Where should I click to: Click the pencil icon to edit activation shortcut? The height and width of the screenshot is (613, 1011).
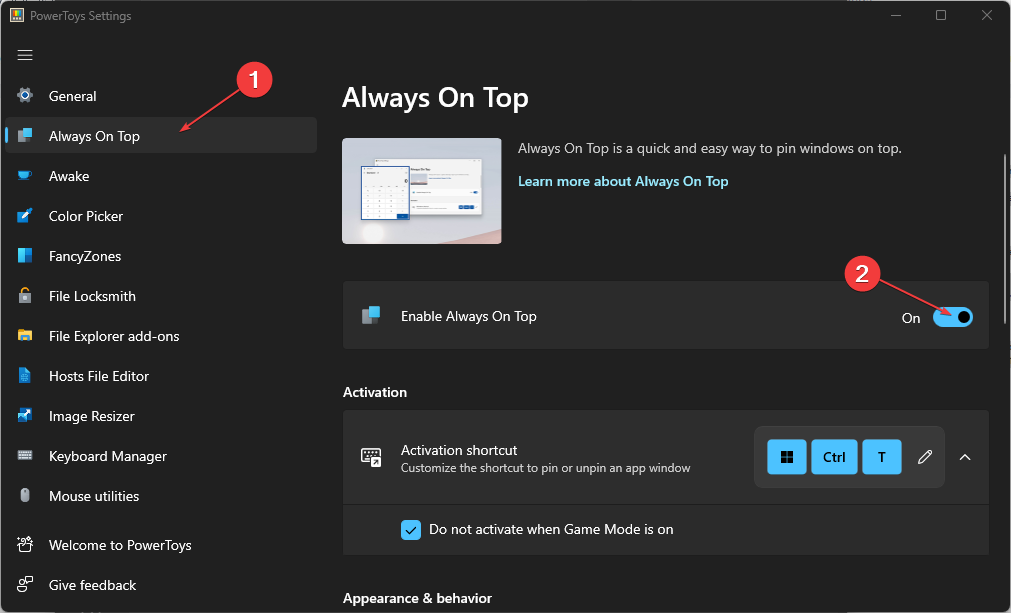[925, 457]
